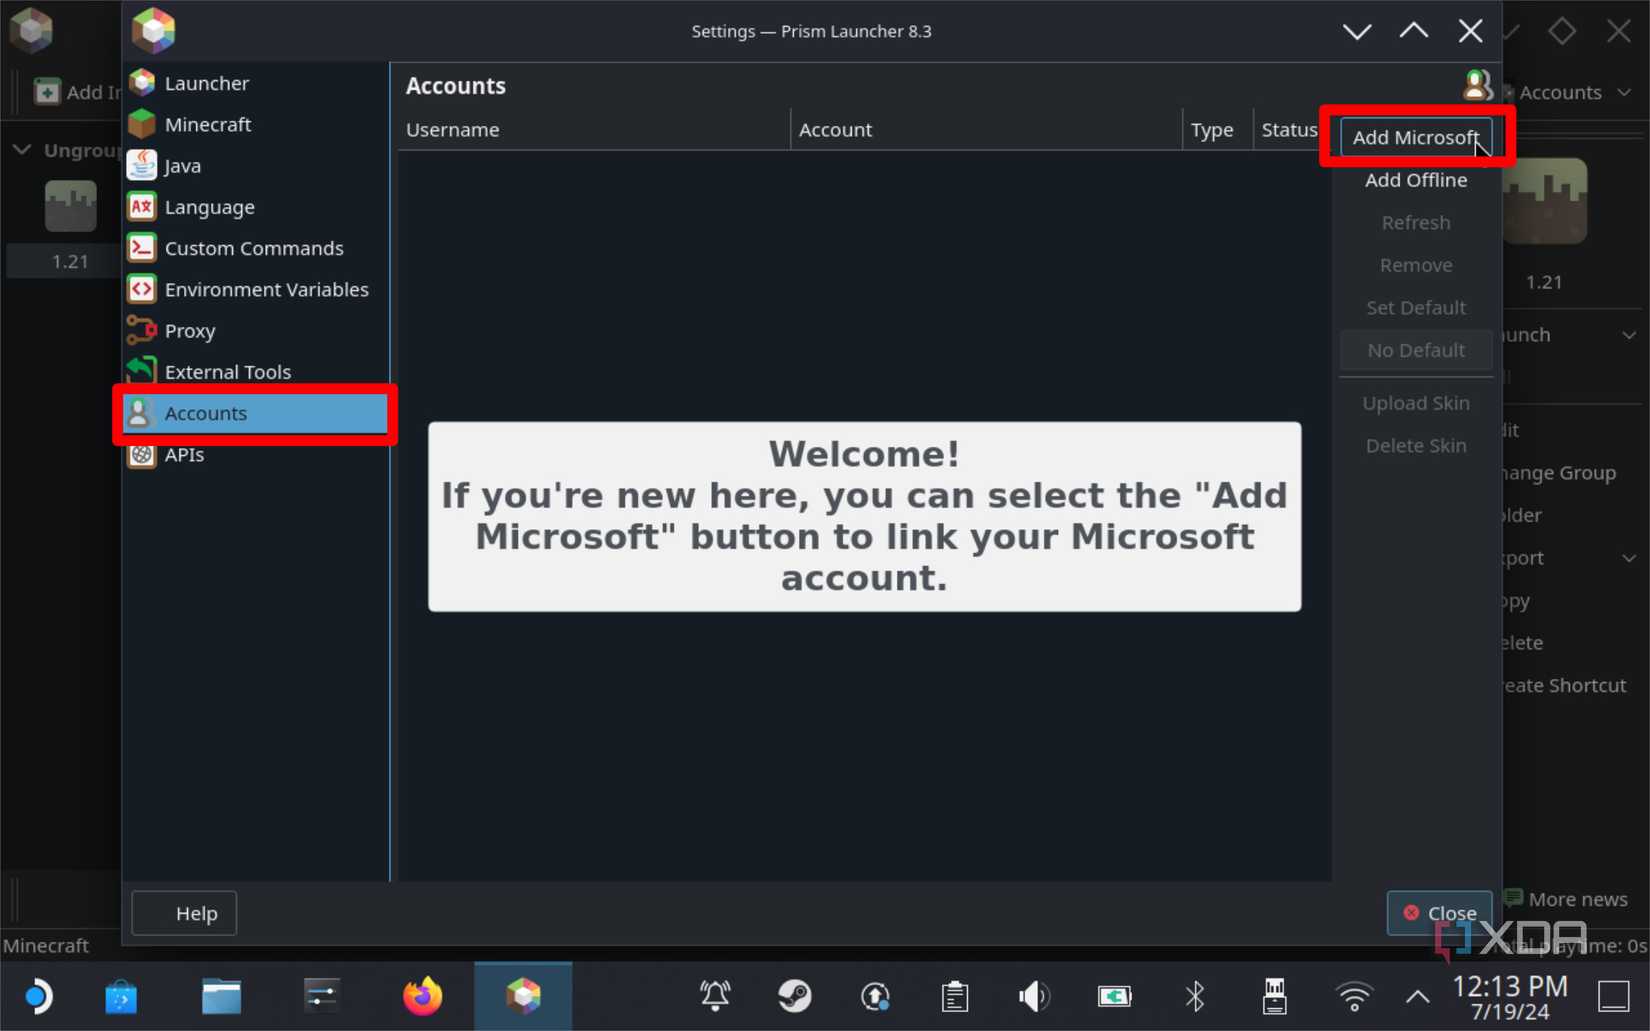Open the Discover store from the taskbar
Screen dimensions: 1650x1031
coord(121,996)
